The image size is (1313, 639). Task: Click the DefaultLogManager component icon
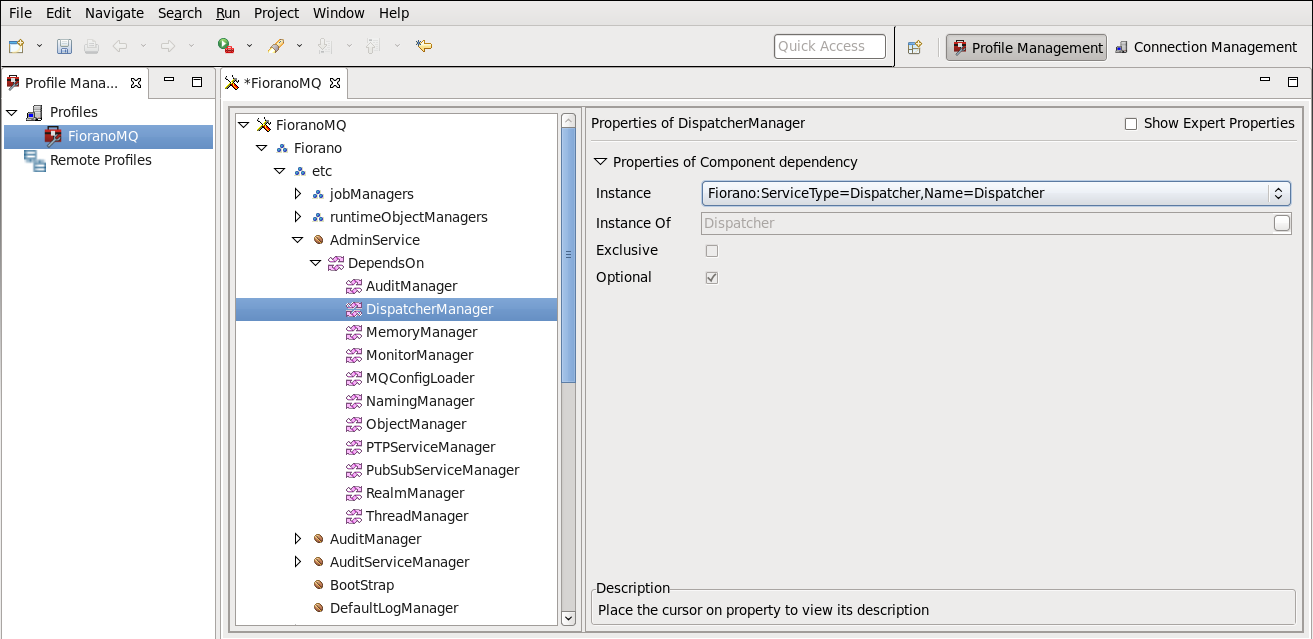(318, 608)
